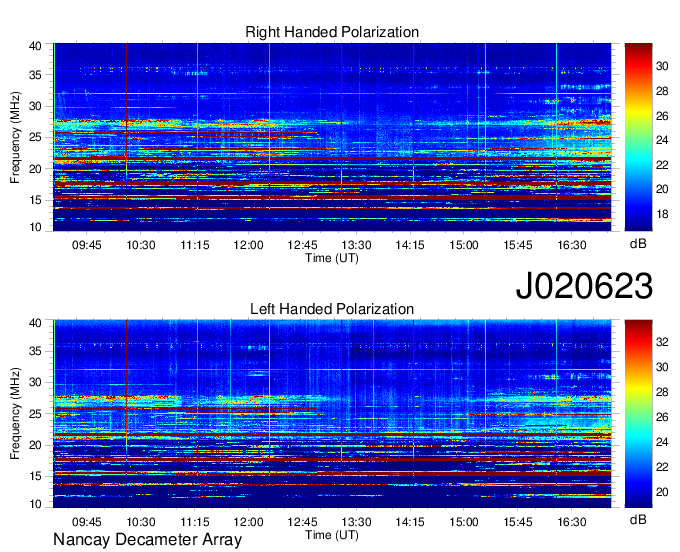
Task: Click the dB label under the left-handed color bar
Action: pyautogui.click(x=638, y=519)
